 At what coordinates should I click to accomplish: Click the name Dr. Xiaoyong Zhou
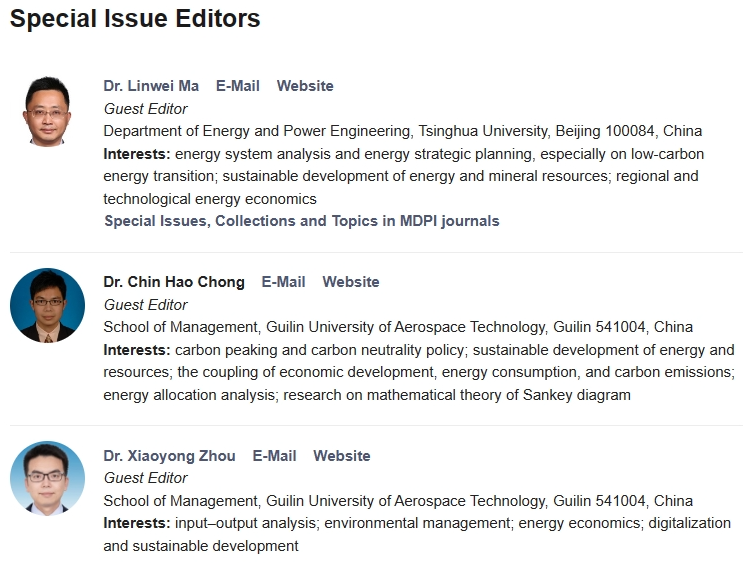169,456
